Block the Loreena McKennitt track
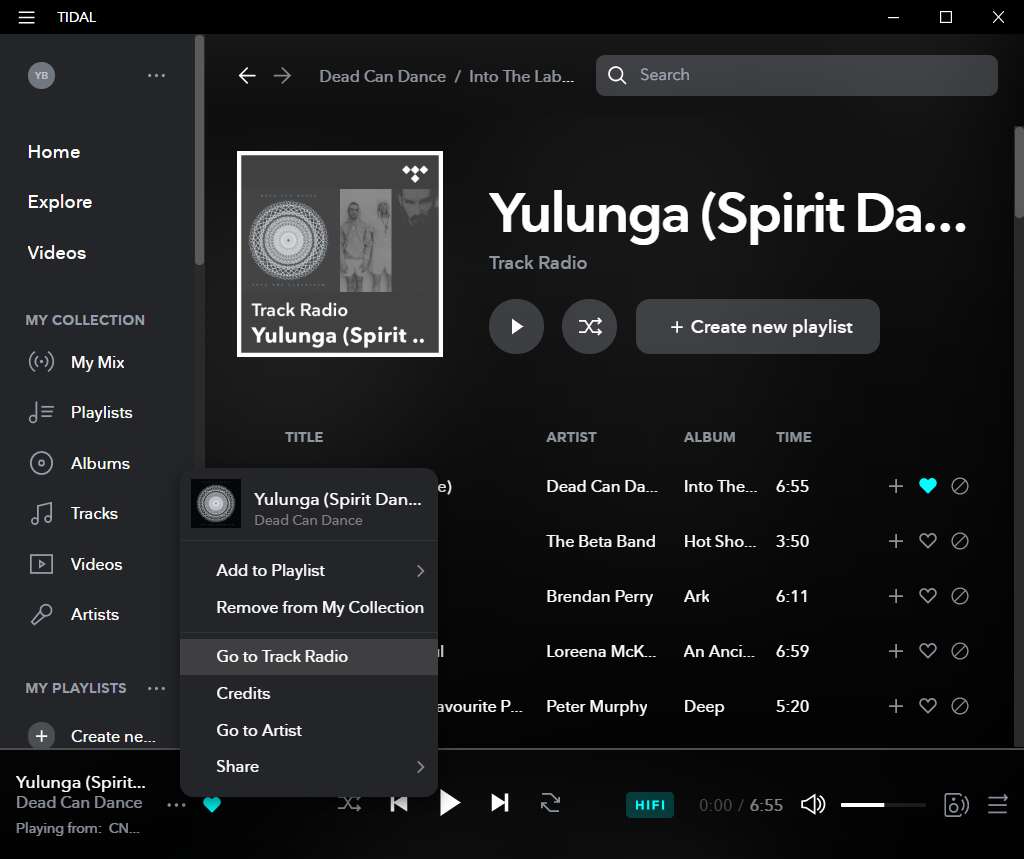Image resolution: width=1024 pixels, height=859 pixels. click(959, 651)
